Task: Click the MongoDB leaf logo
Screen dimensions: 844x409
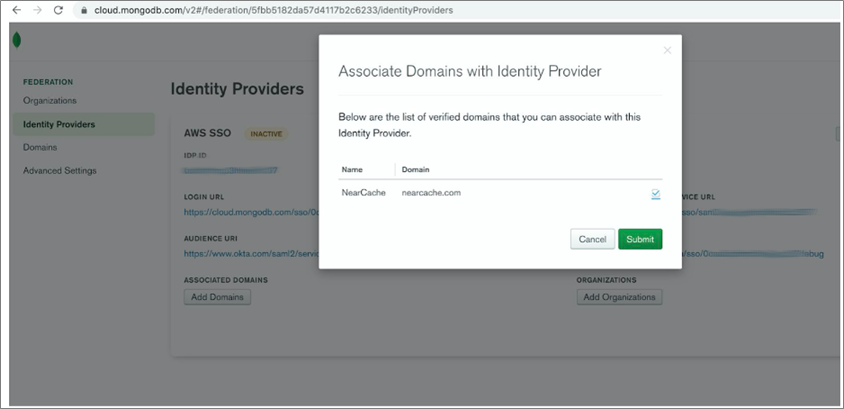Action: point(17,40)
